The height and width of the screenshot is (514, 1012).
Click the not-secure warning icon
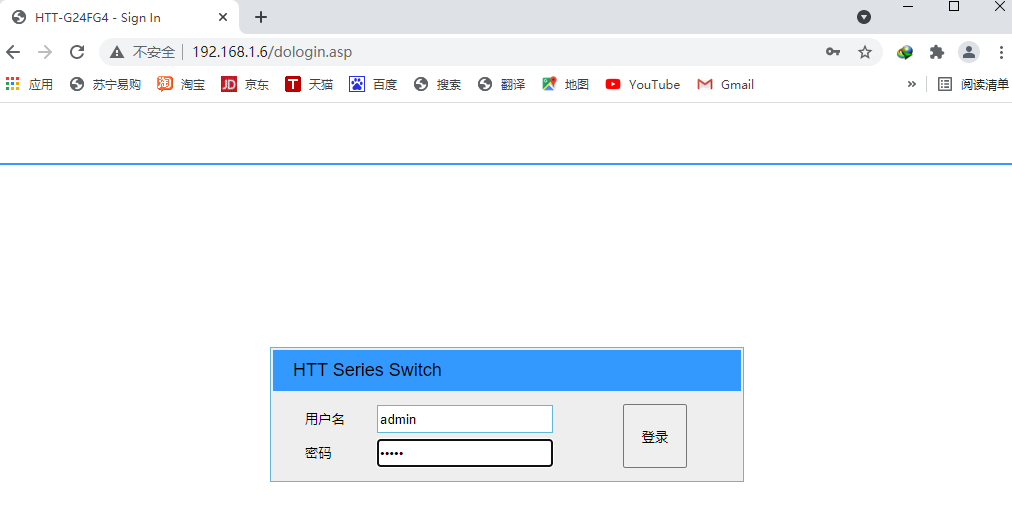(x=117, y=52)
